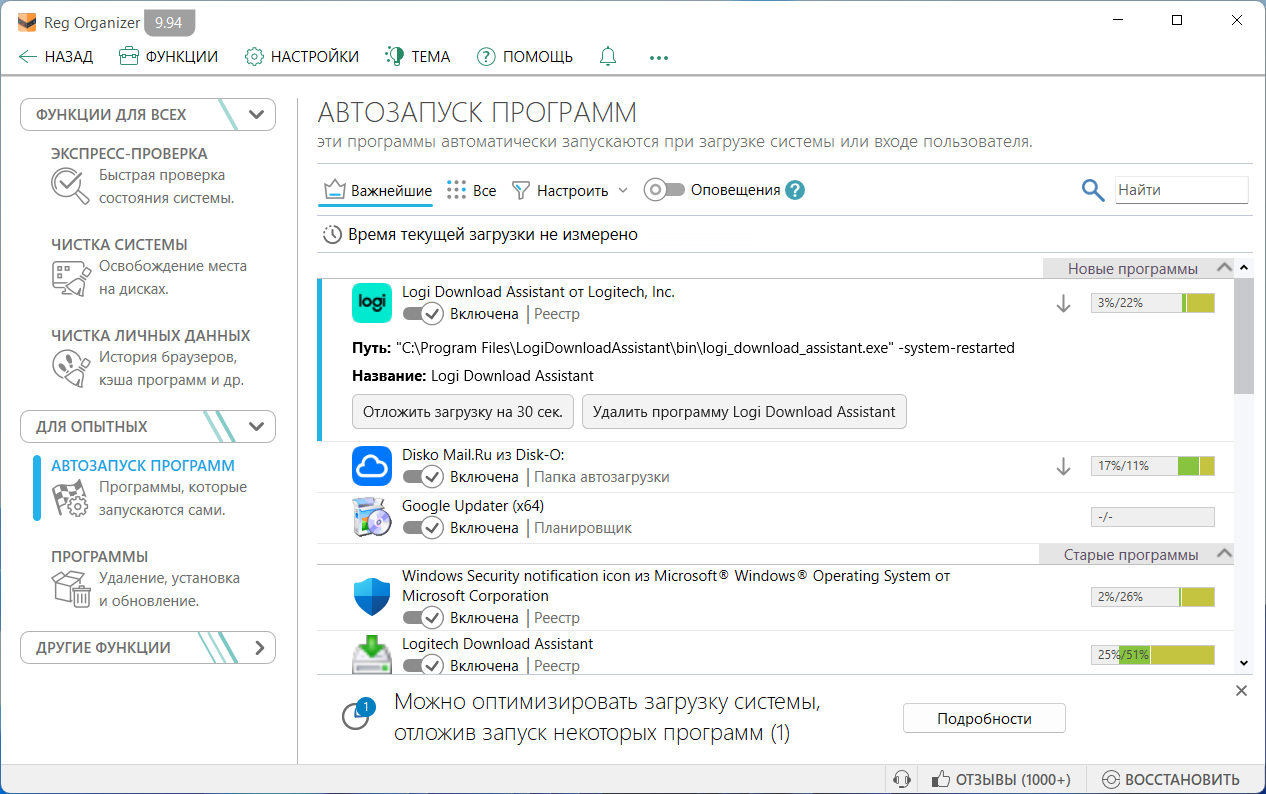Click the -/- load bar for Google Updater
This screenshot has height=794, width=1266.
click(1152, 517)
